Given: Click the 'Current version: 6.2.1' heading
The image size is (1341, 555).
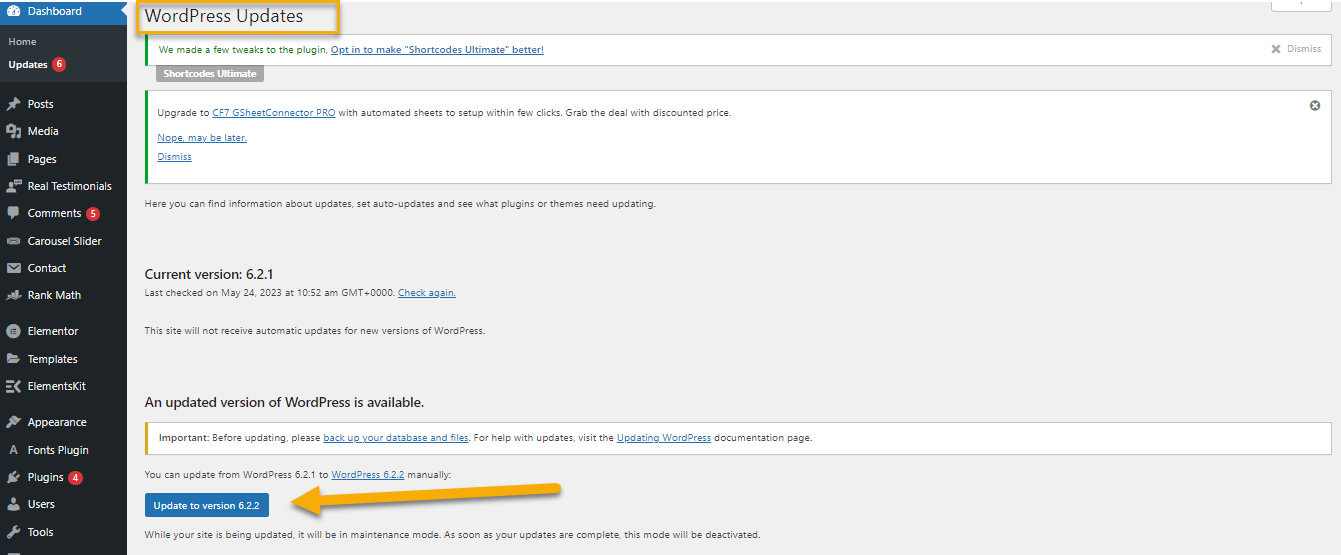Looking at the screenshot, I should (x=207, y=274).
